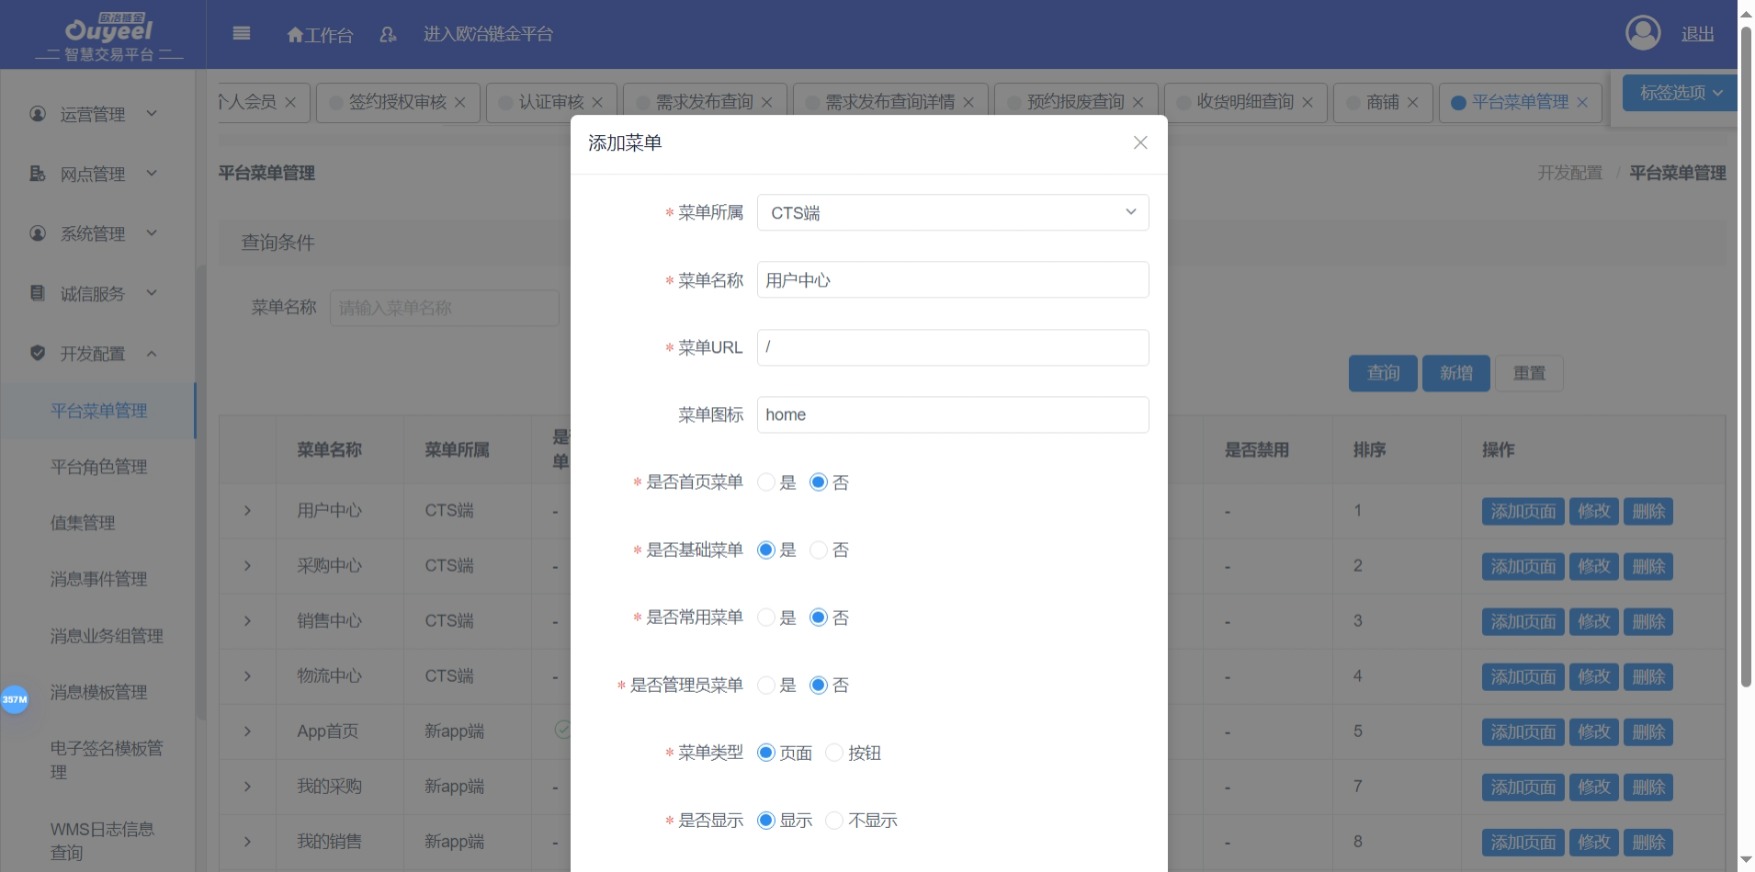Click the 菜单URL input field
The image size is (1755, 872).
pos(953,347)
